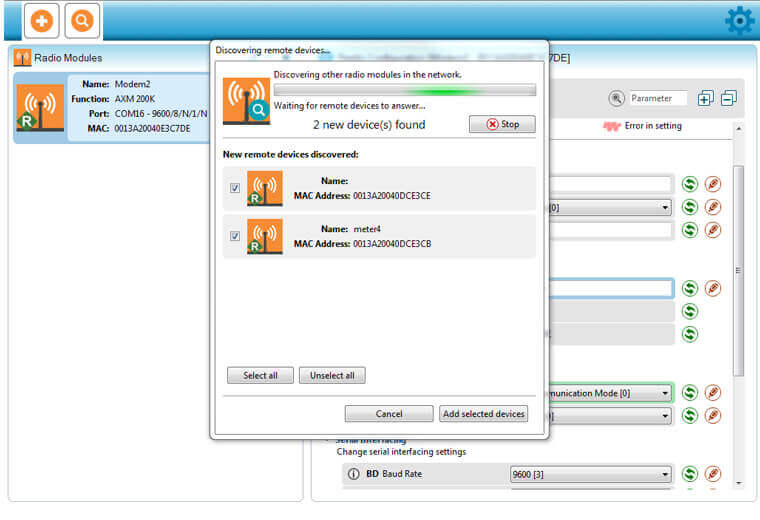Click the Unselect all button

(332, 376)
